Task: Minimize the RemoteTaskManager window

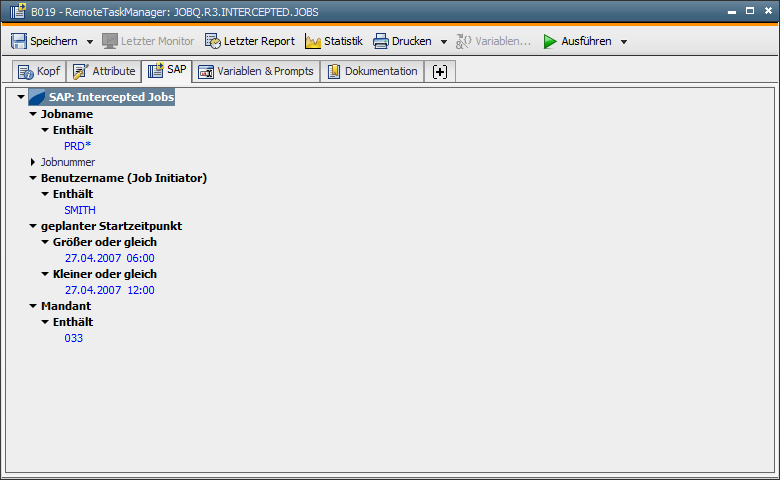Action: [732, 11]
